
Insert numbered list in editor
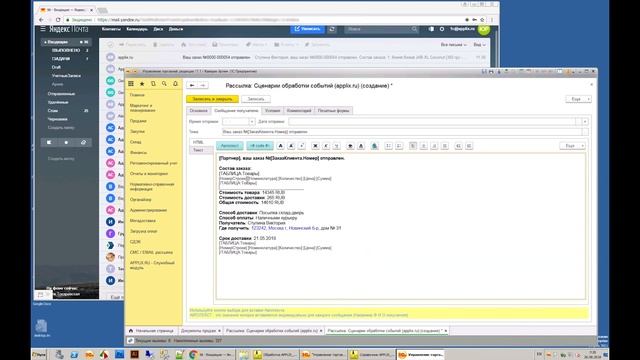pos(399,146)
